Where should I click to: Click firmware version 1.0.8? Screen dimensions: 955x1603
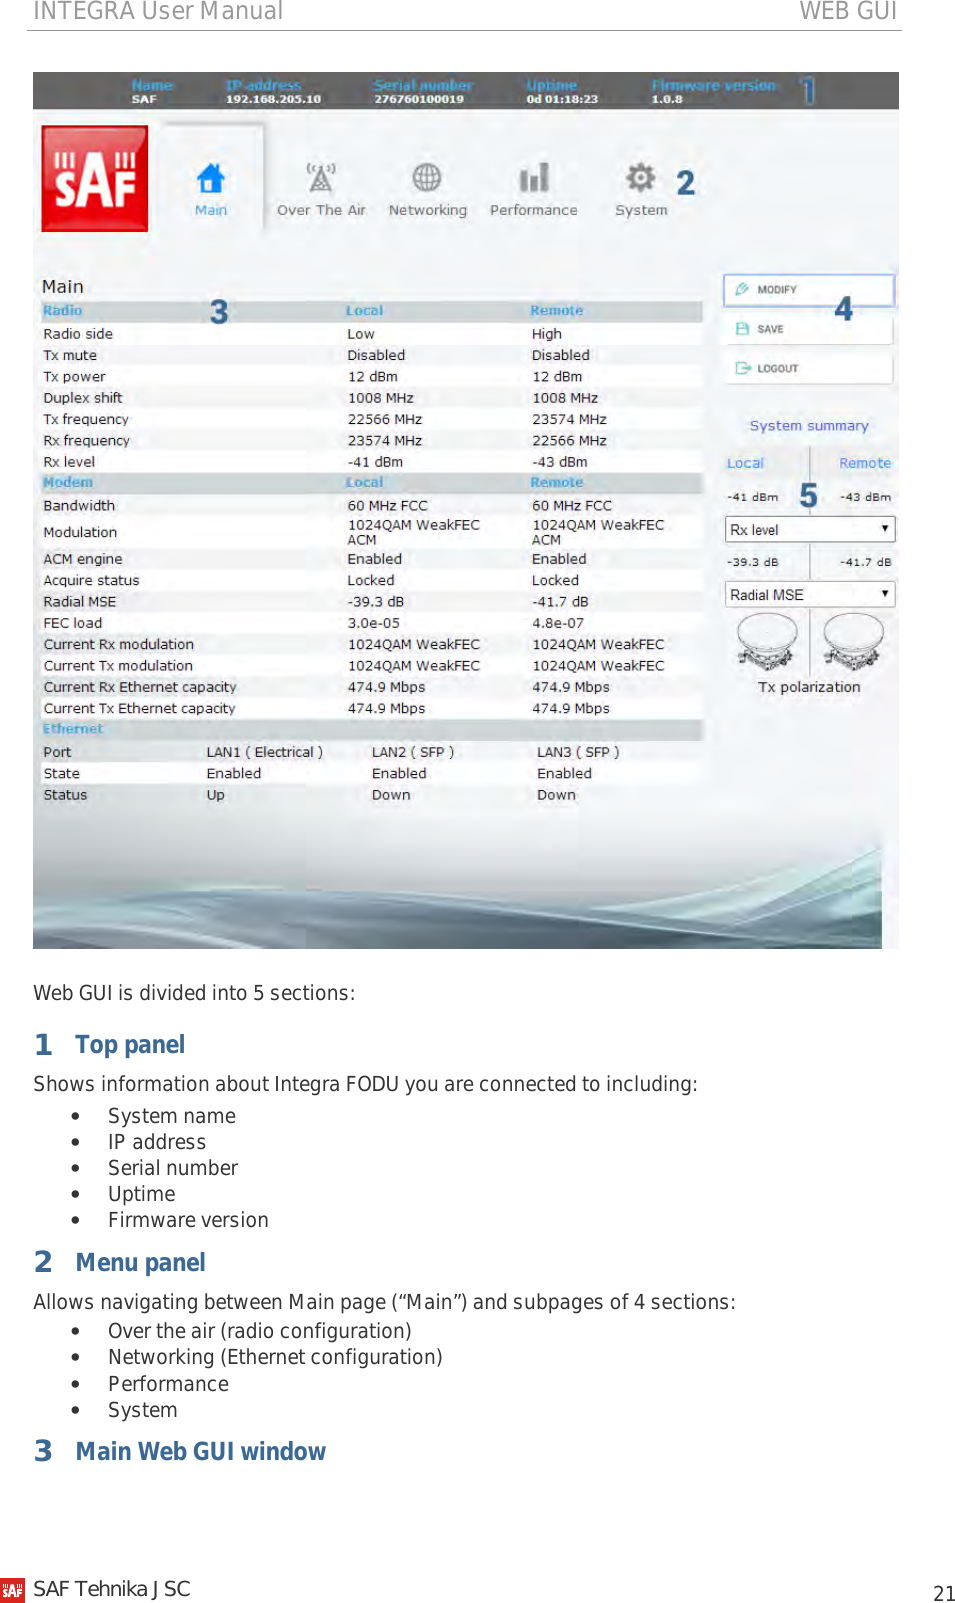click(x=667, y=99)
